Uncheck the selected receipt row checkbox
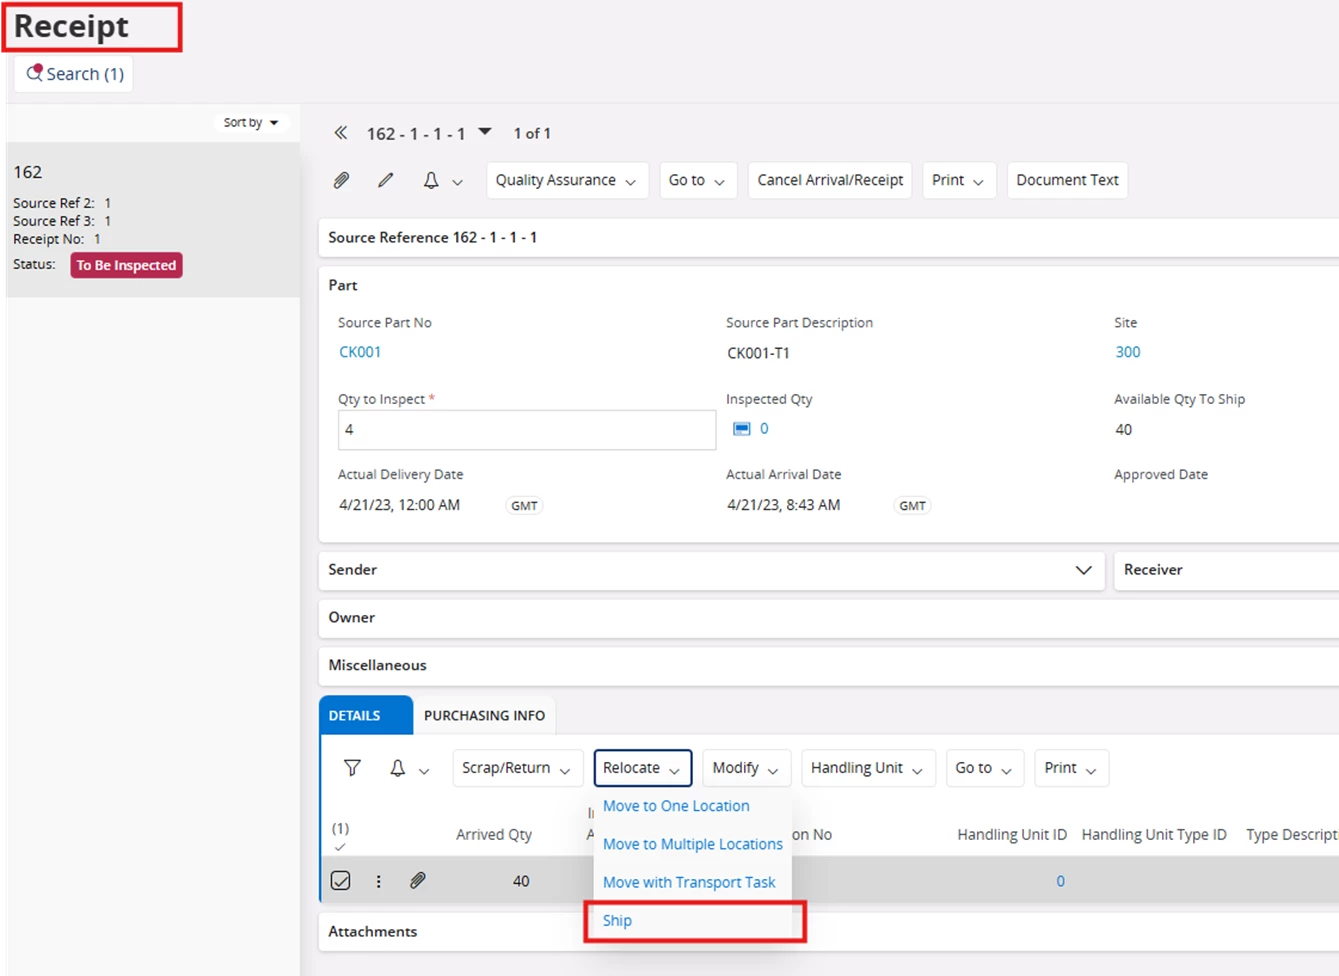The width and height of the screenshot is (1339, 976). click(341, 881)
